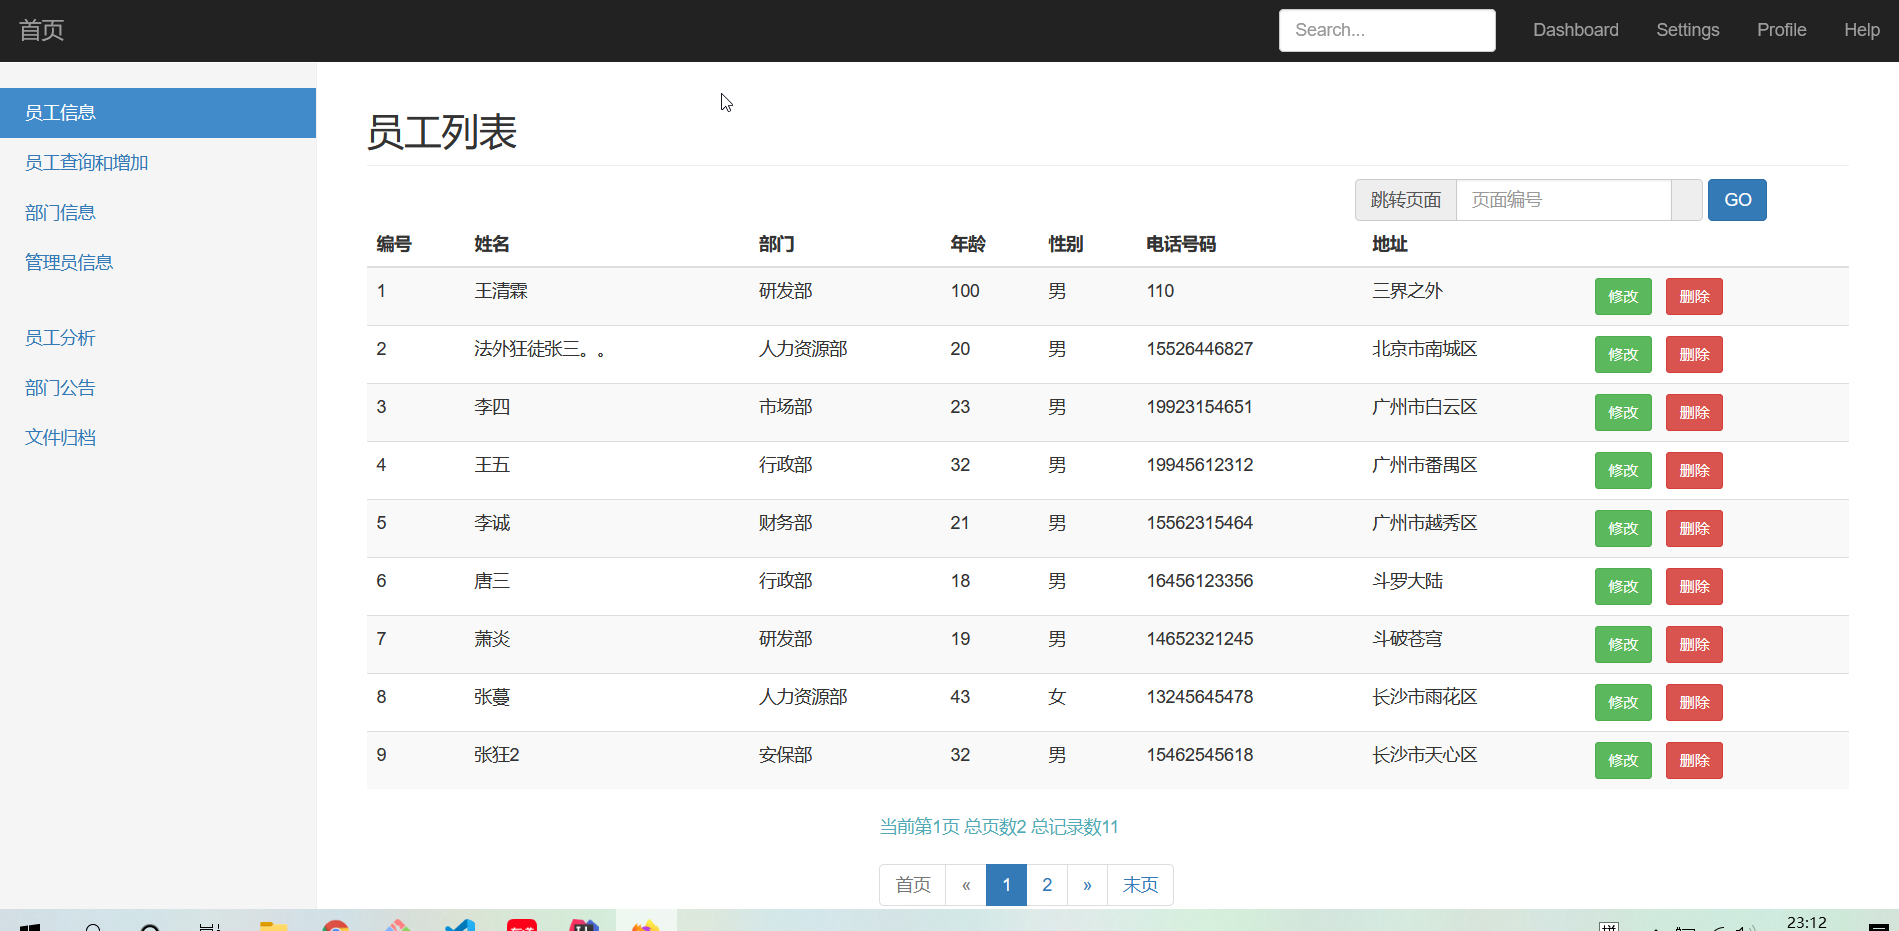The image size is (1899, 931).
Task: Click the 部门 column header
Action: [x=776, y=244]
